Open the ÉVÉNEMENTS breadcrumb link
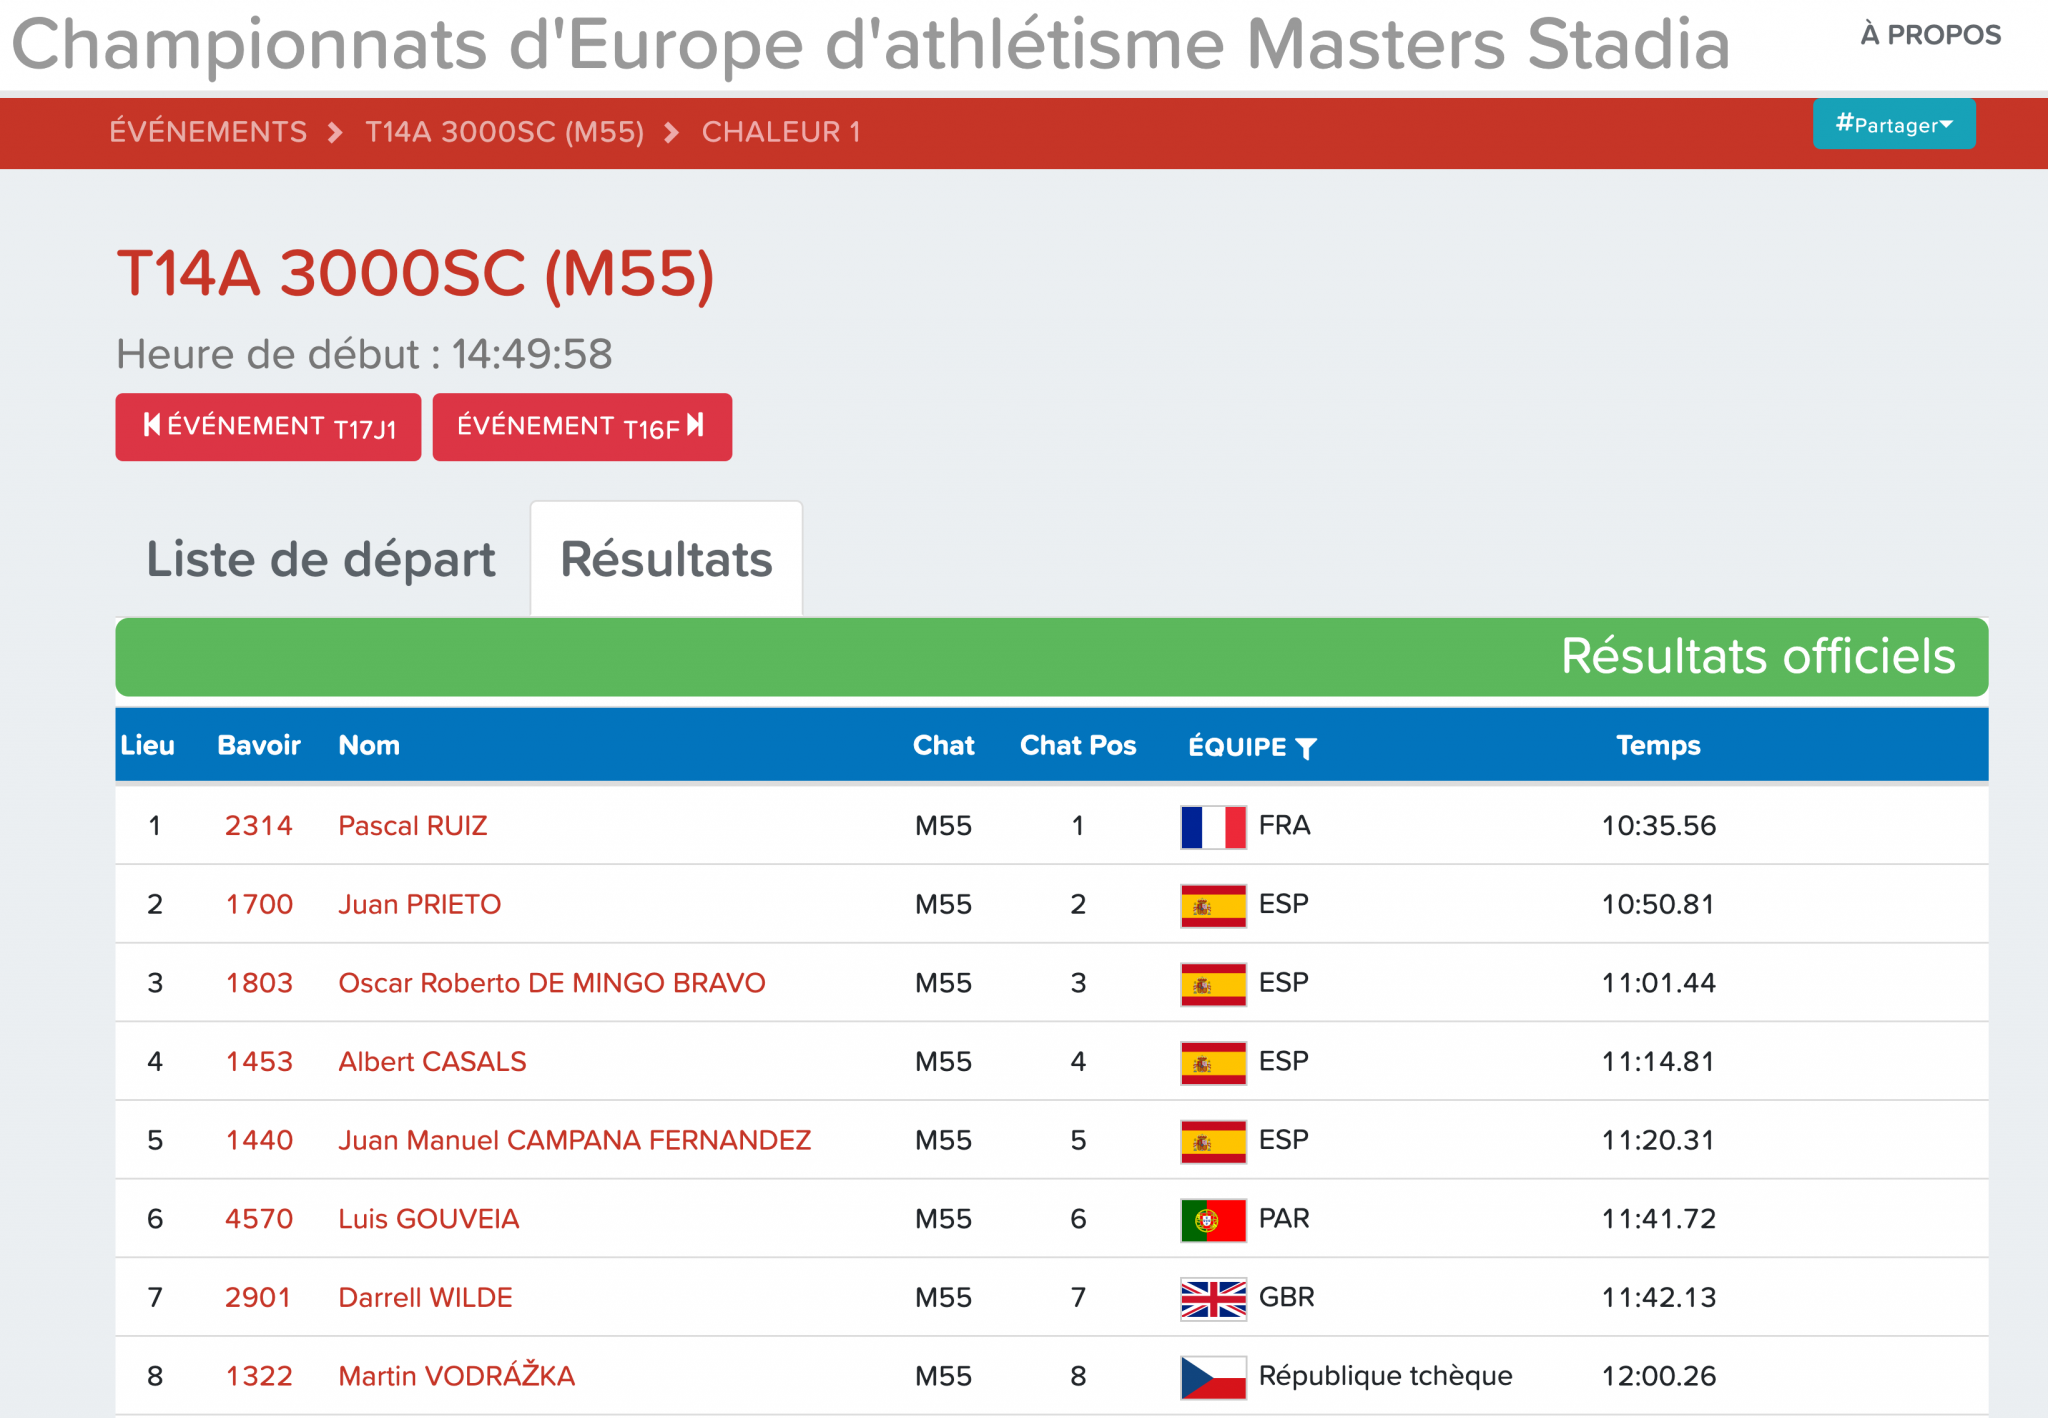2048x1418 pixels. point(208,132)
